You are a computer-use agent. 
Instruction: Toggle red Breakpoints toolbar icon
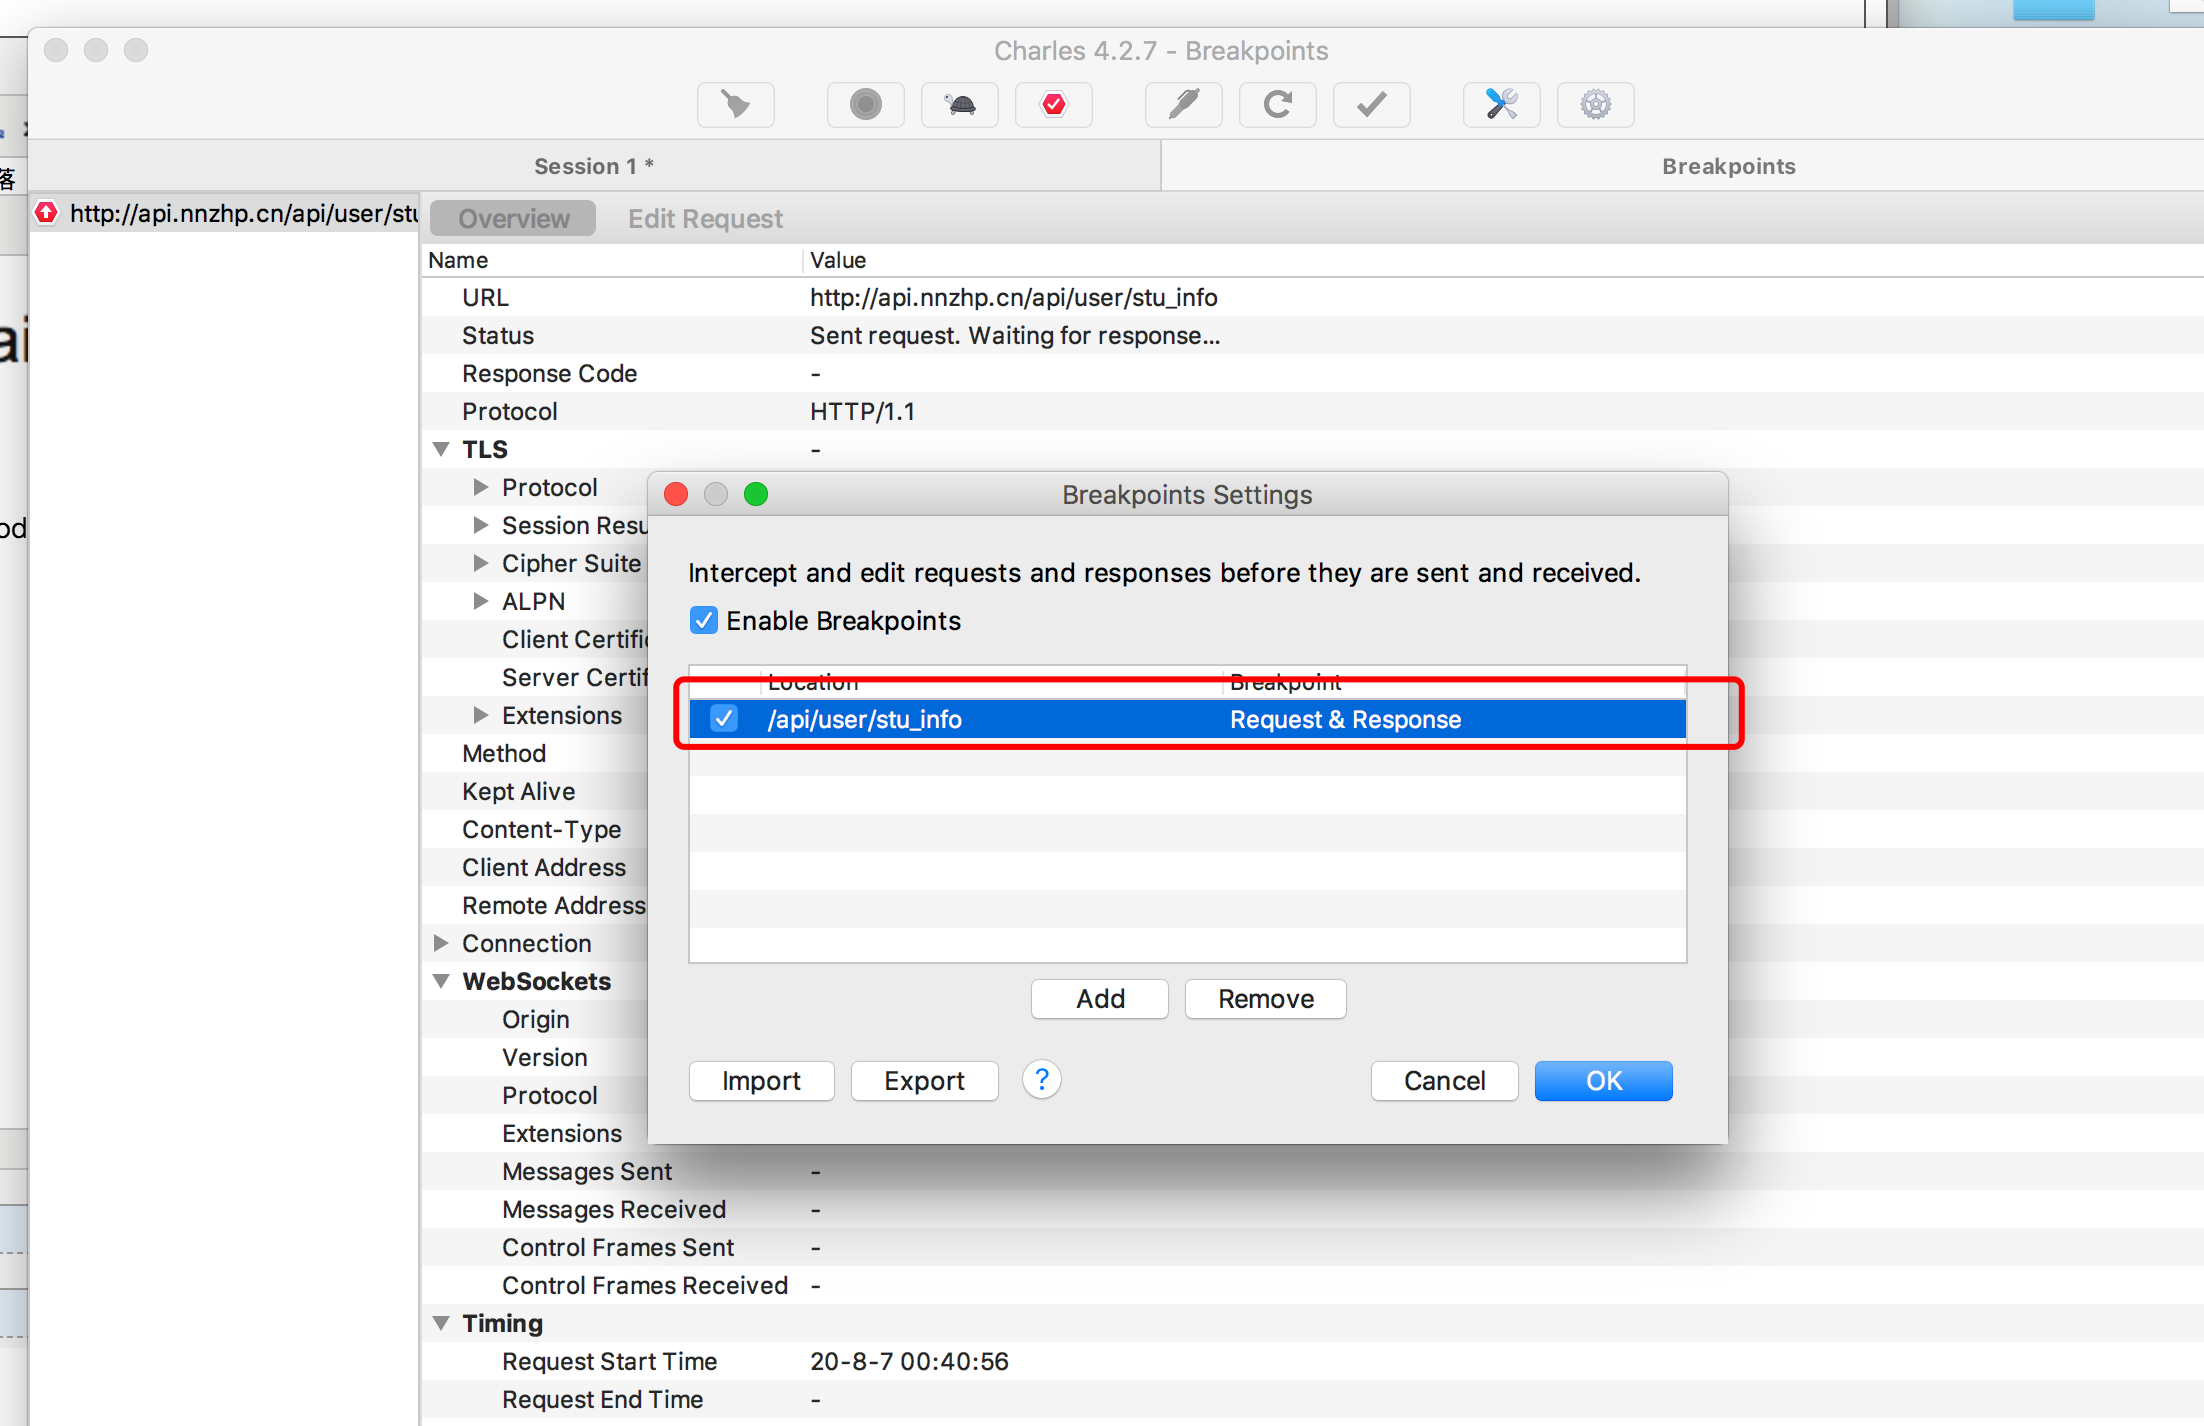pyautogui.click(x=1053, y=104)
